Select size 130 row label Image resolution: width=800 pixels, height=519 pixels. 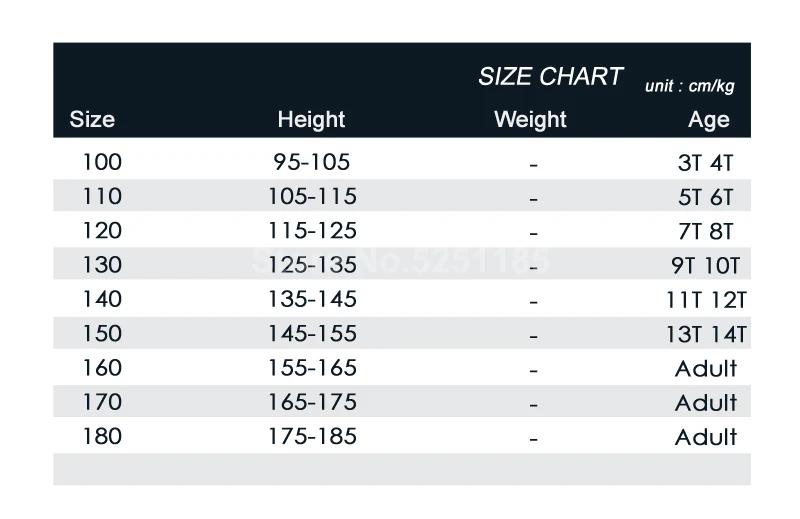102,265
